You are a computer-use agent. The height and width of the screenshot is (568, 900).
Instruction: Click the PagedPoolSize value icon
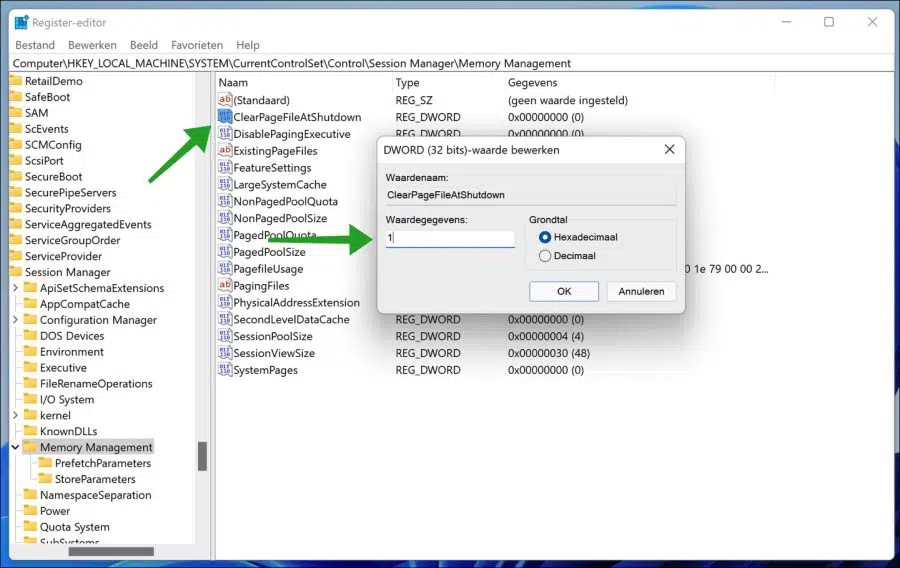tap(225, 252)
